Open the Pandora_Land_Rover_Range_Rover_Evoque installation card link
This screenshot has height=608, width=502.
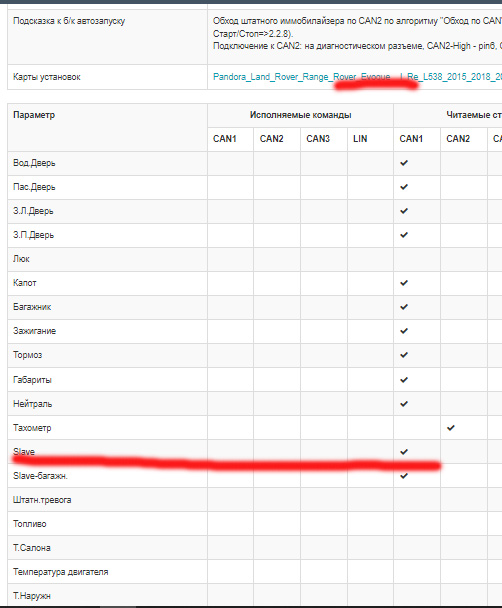[x=302, y=77]
